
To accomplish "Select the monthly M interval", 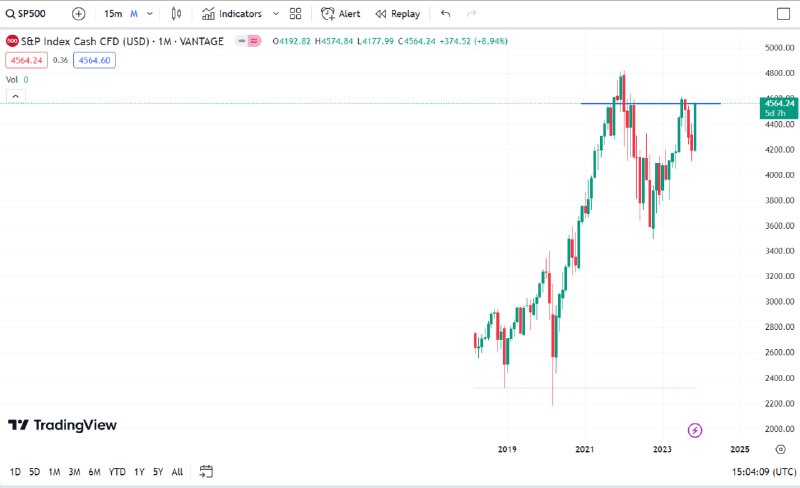I will point(133,14).
